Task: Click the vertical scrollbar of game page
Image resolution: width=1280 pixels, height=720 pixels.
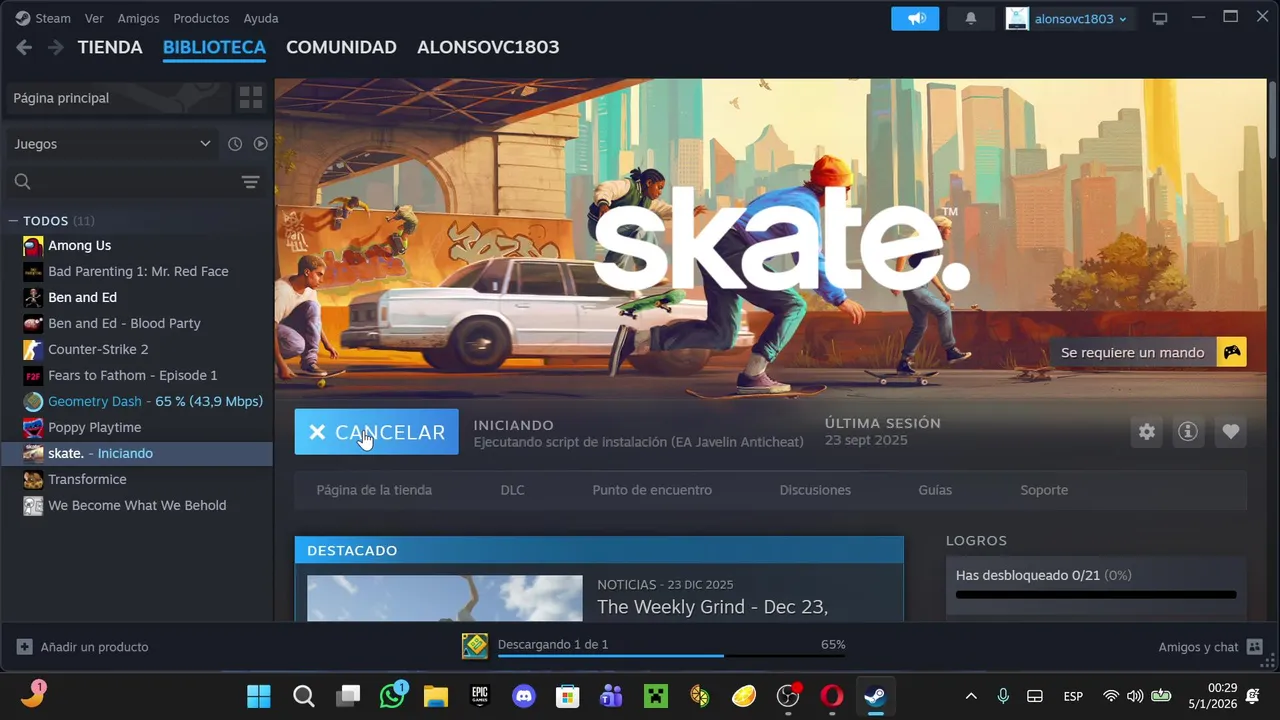Action: pos(1273,120)
